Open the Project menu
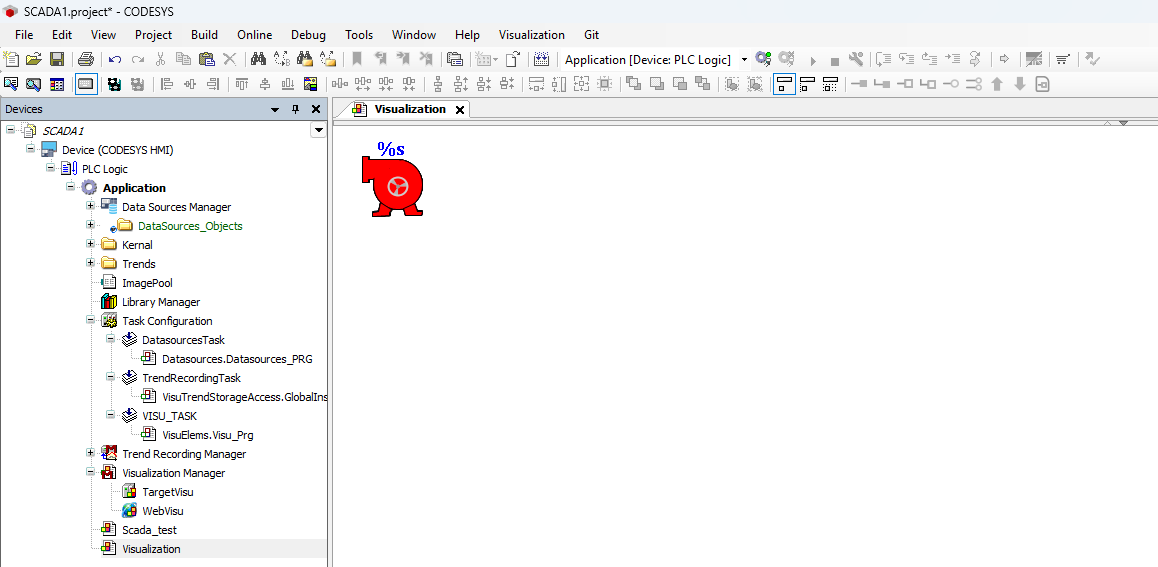Image resolution: width=1158 pixels, height=567 pixels. (154, 35)
